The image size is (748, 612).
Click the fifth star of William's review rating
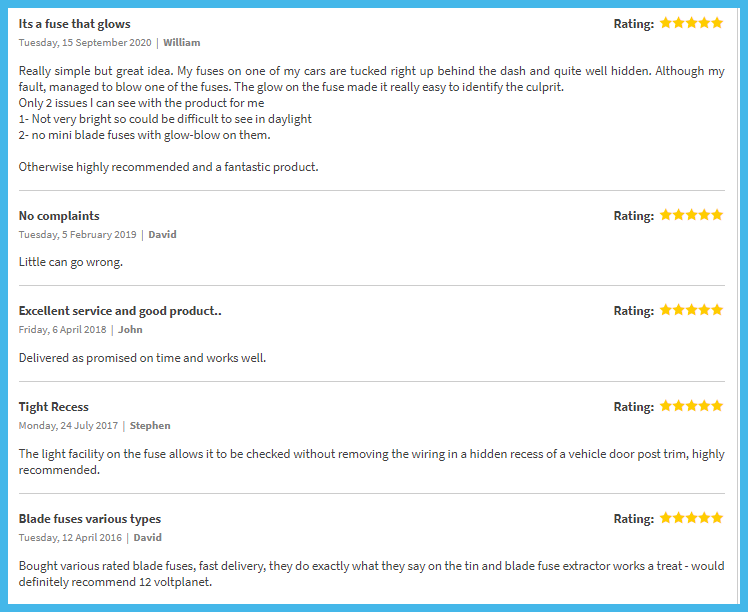[x=717, y=23]
